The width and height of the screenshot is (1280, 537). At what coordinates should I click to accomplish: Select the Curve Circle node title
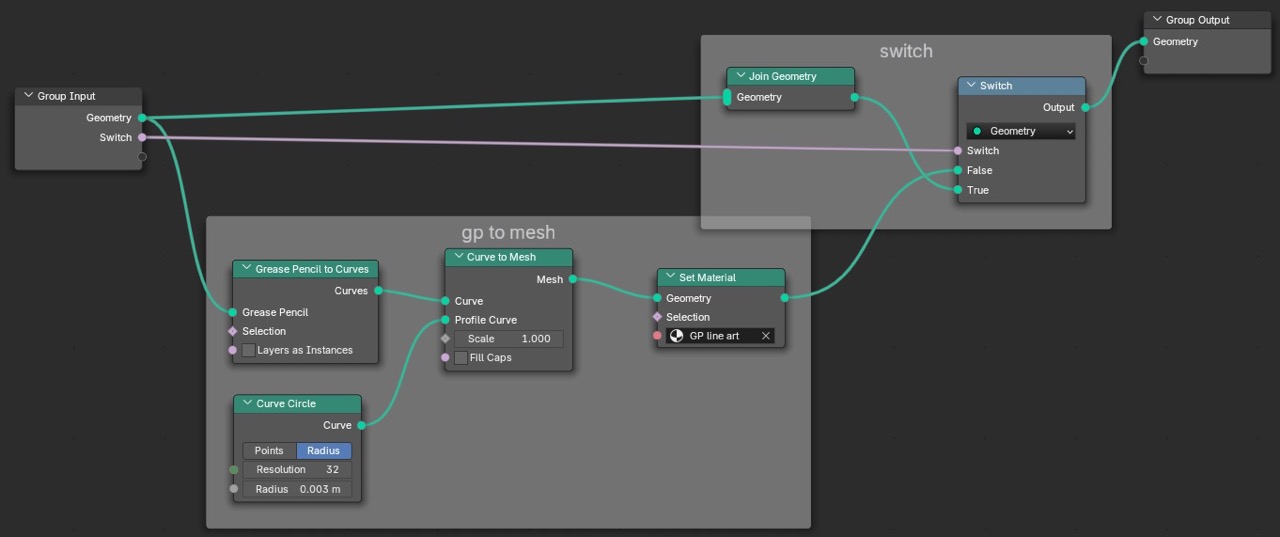point(286,404)
